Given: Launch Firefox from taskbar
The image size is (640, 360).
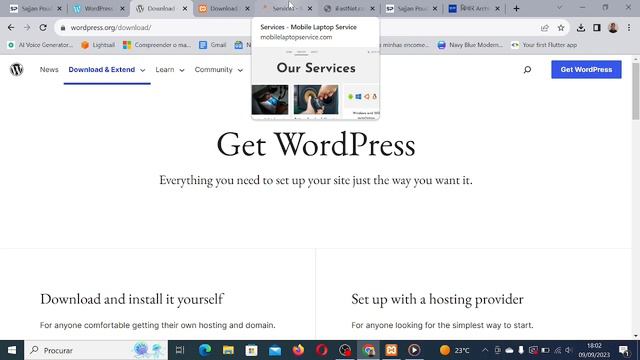Looking at the screenshot, I should (x=298, y=350).
